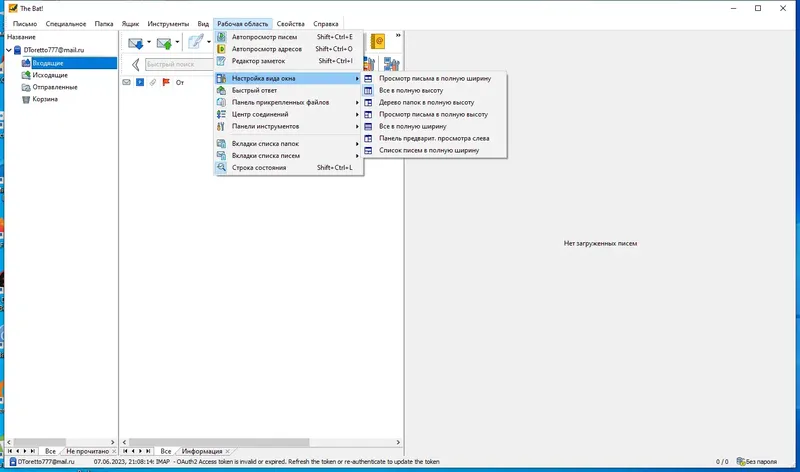Image resolution: width=800 pixels, height=472 pixels.
Task: Close the Информация tab
Action: tap(228, 452)
